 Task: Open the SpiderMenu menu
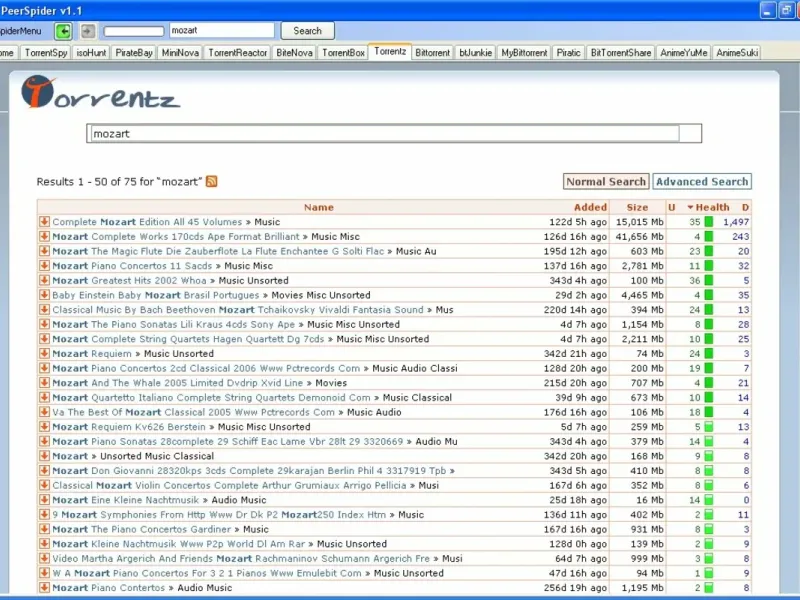(x=20, y=31)
